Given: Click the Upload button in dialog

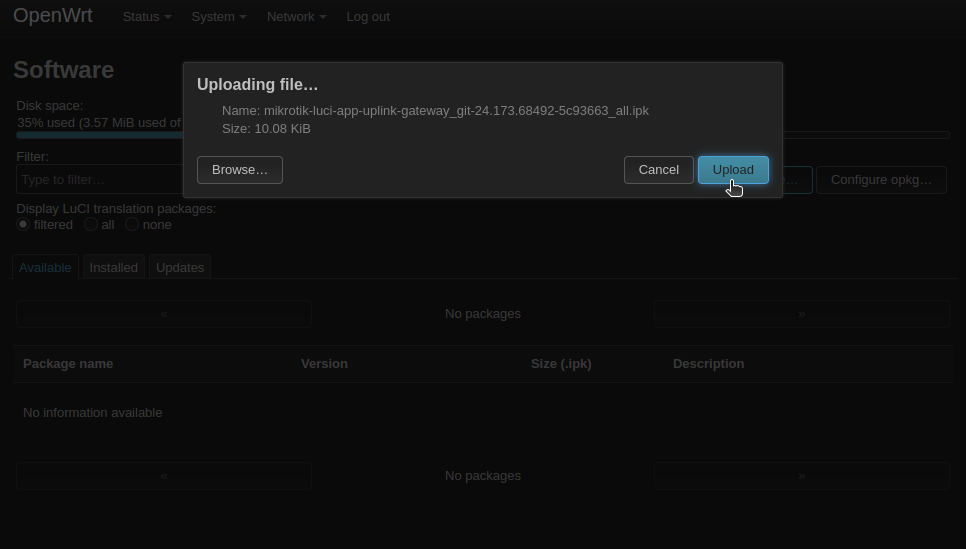Looking at the screenshot, I should coord(733,170).
